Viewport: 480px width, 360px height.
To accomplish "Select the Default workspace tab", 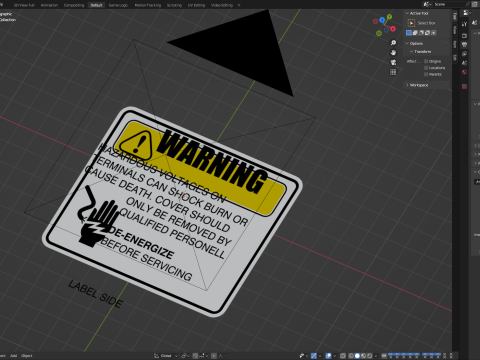I will point(96,5).
